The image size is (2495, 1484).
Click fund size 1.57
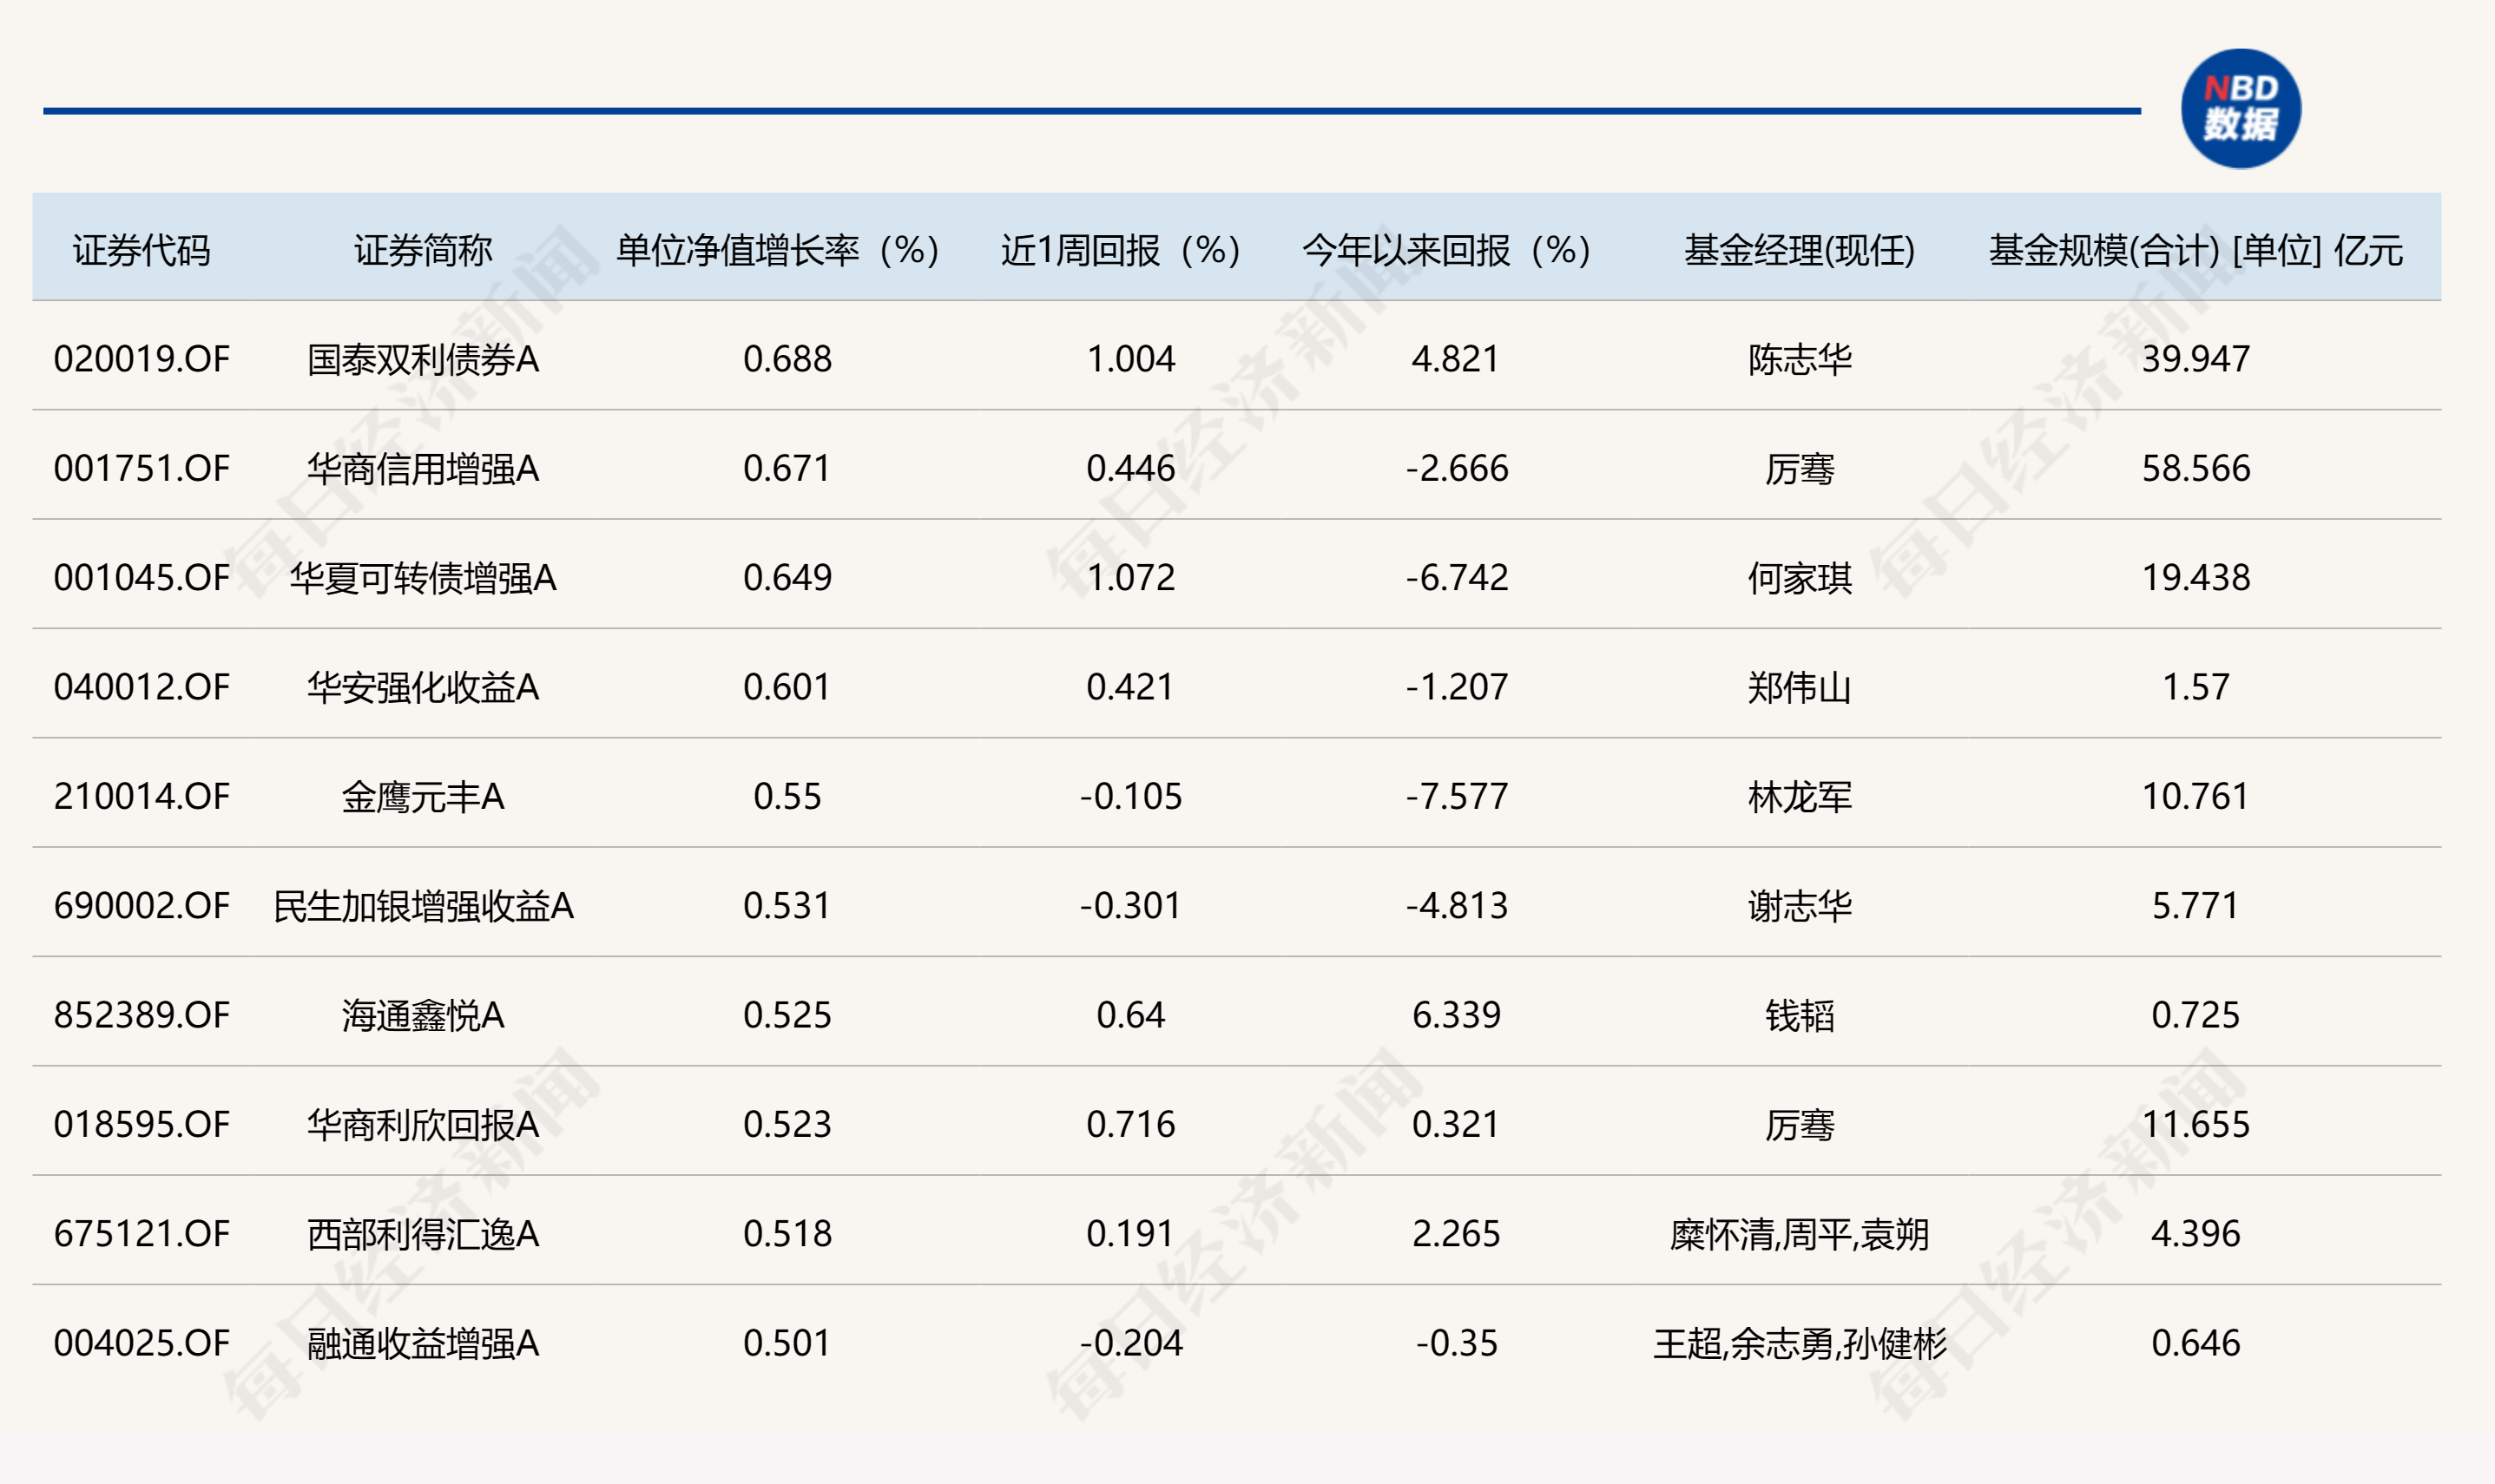[2196, 687]
